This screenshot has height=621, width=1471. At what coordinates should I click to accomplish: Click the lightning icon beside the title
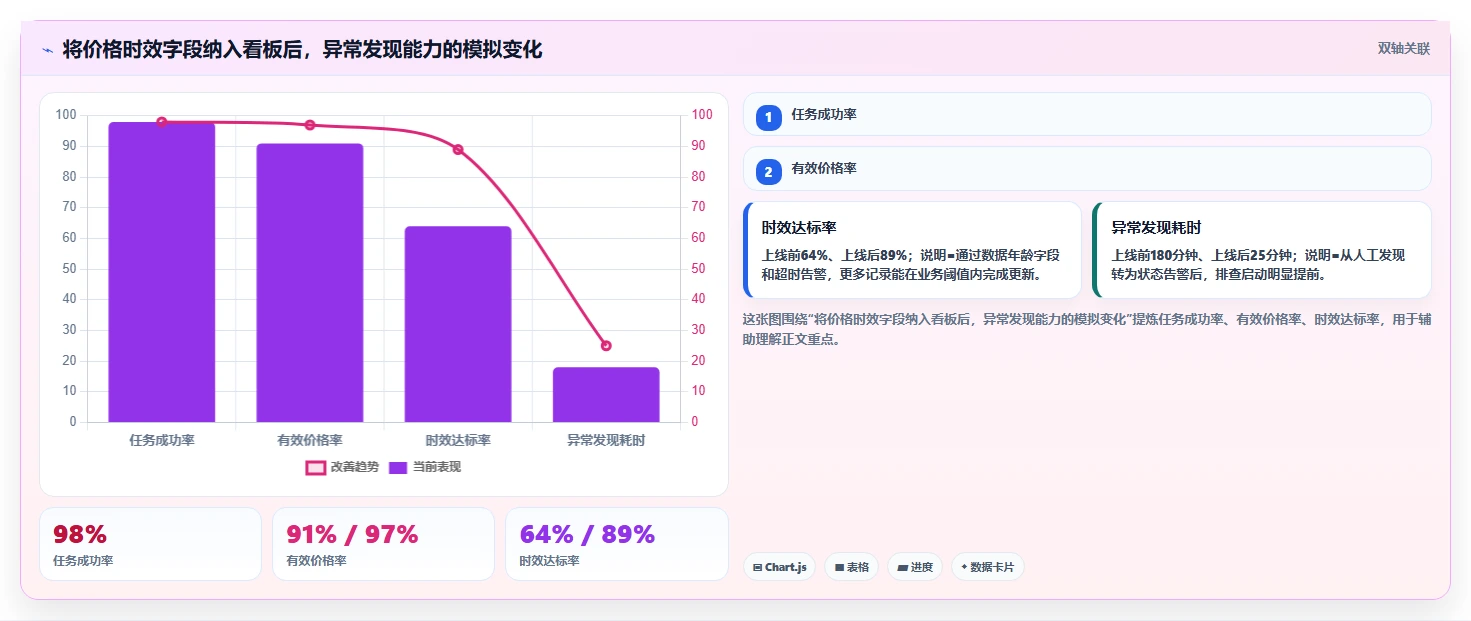[47, 50]
